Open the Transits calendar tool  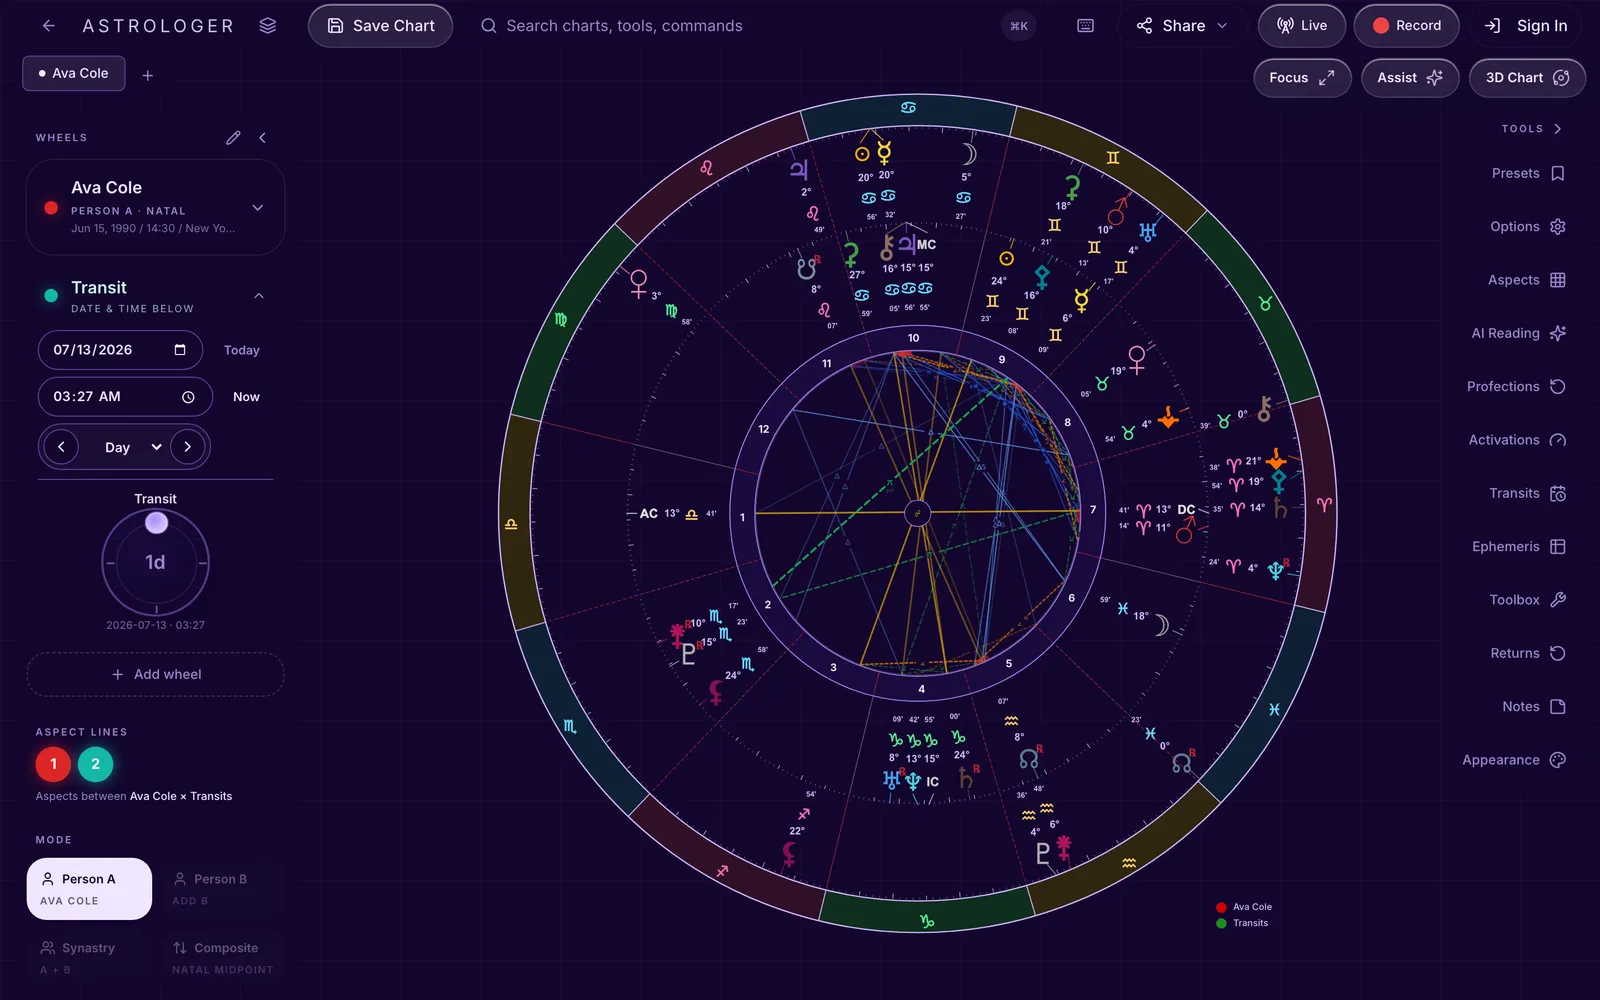pos(1528,493)
